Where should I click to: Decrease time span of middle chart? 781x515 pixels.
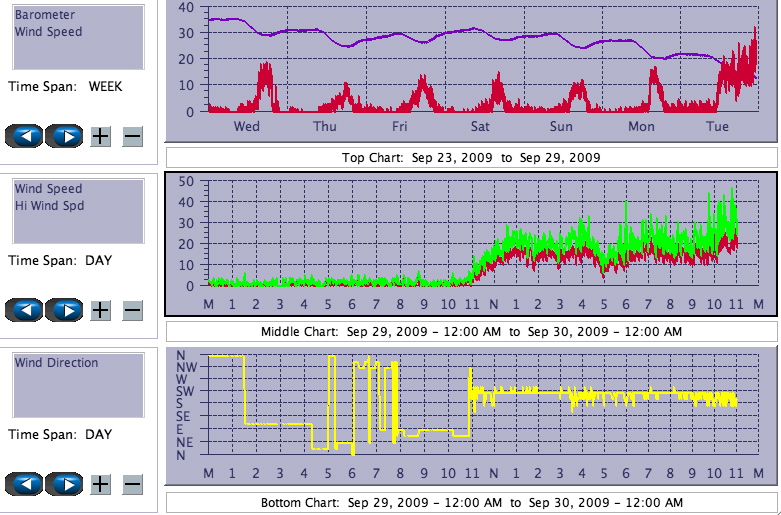132,310
